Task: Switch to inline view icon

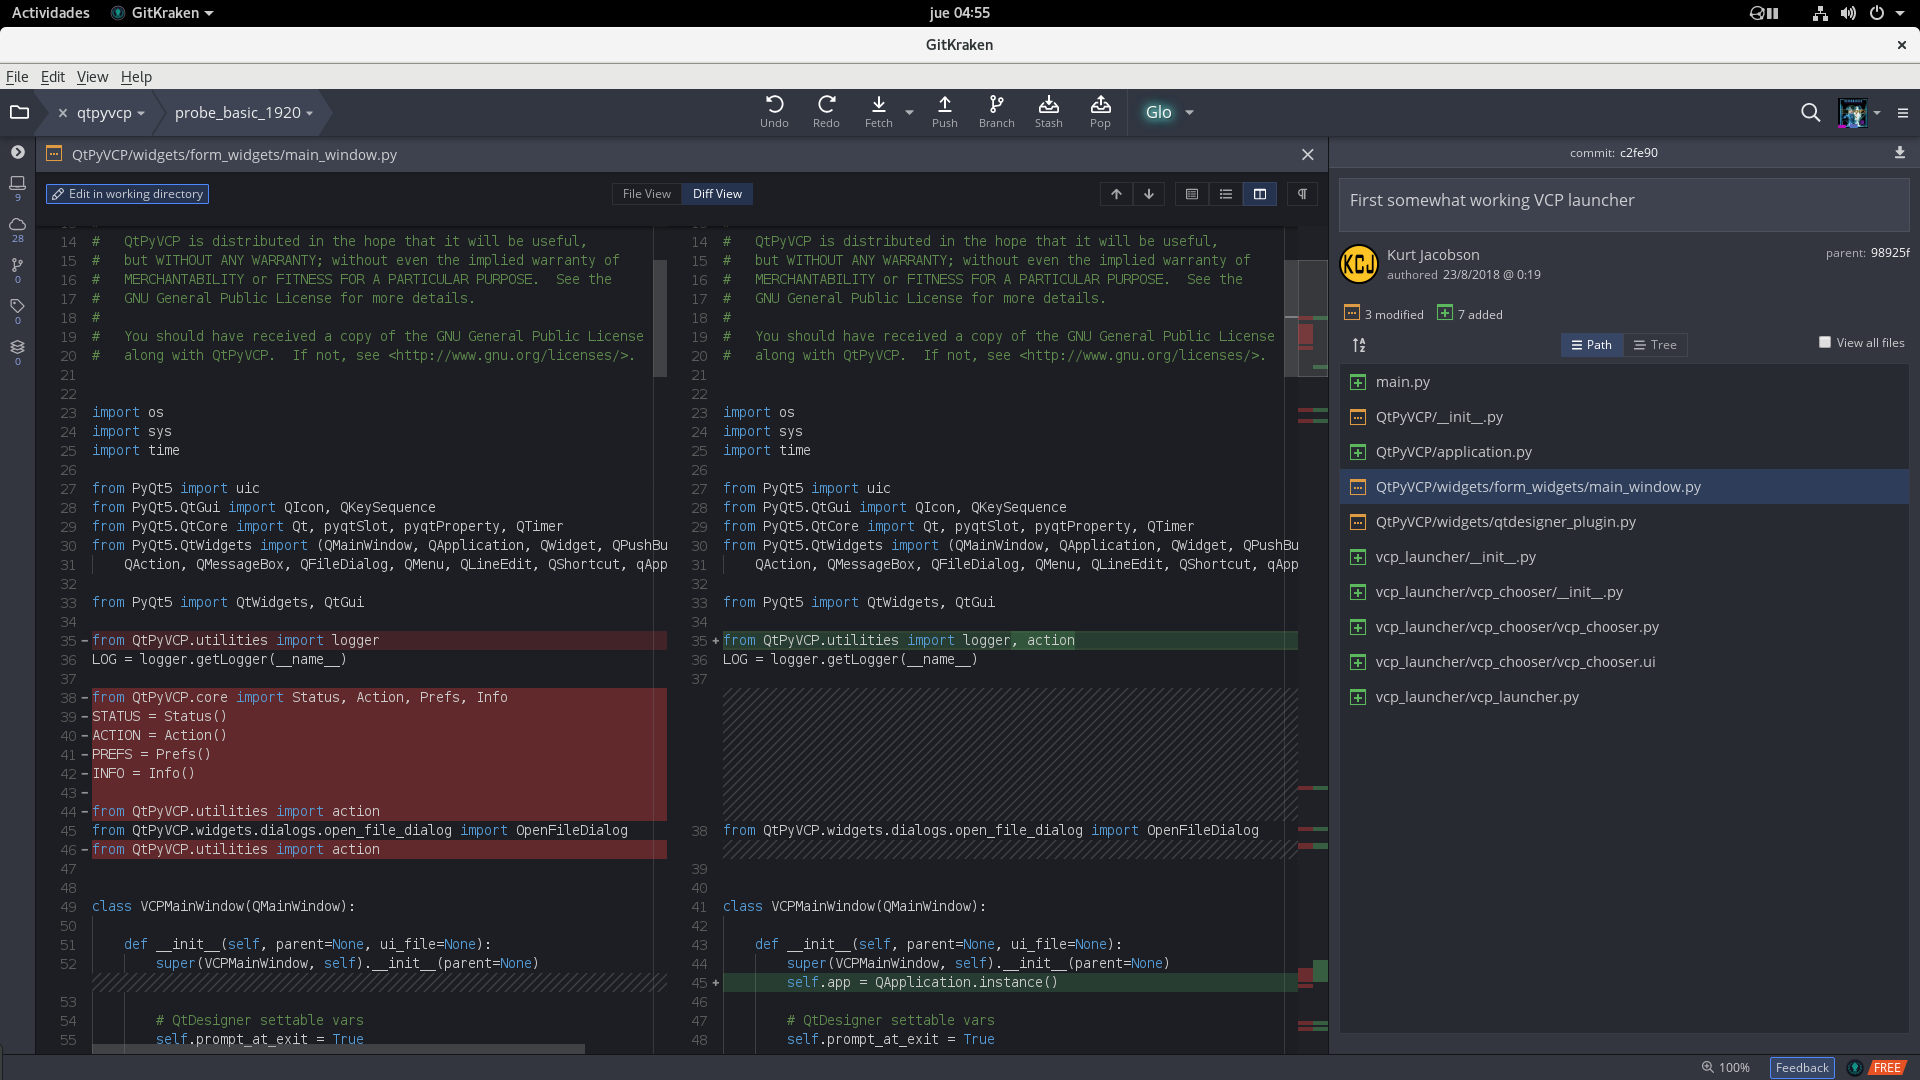Action: 1226,194
